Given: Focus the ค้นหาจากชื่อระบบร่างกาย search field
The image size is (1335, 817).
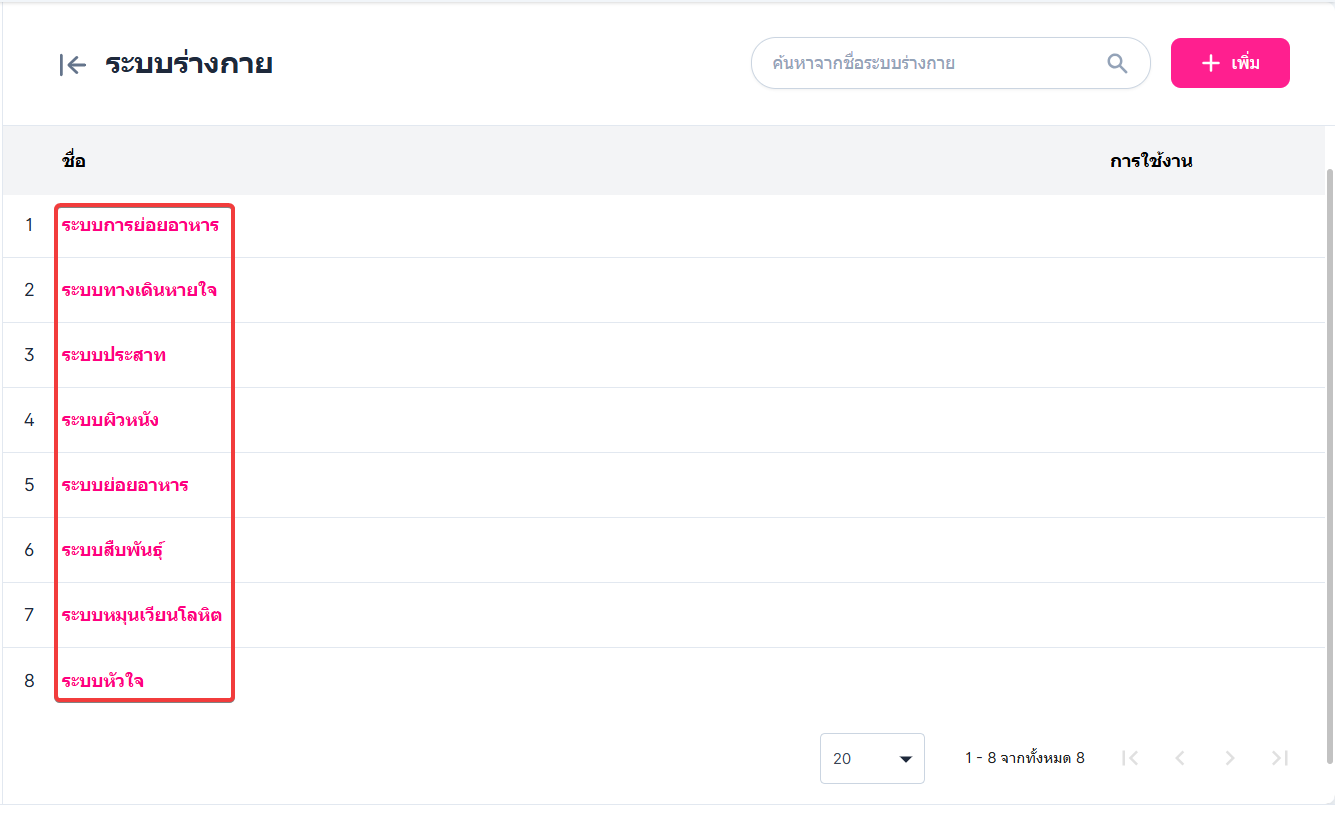Looking at the screenshot, I should pos(950,63).
